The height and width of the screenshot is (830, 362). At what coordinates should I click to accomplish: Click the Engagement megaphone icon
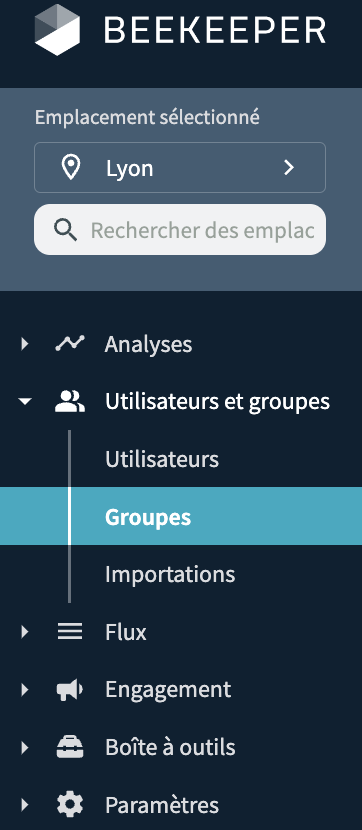[x=70, y=690]
